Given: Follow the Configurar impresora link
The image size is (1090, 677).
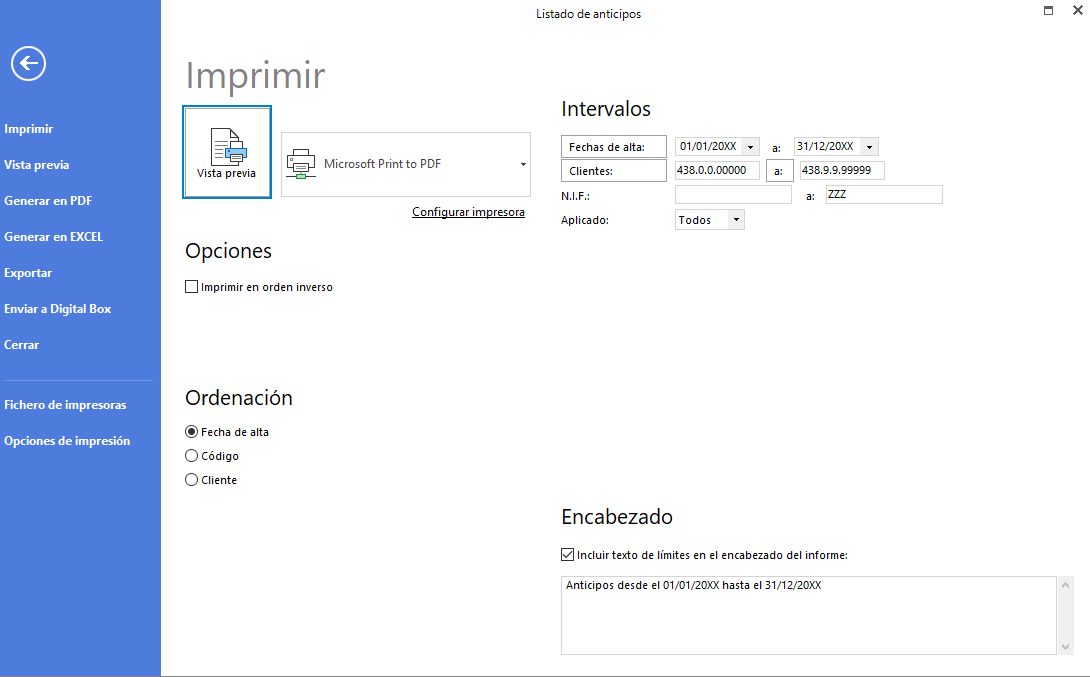Looking at the screenshot, I should tap(469, 212).
